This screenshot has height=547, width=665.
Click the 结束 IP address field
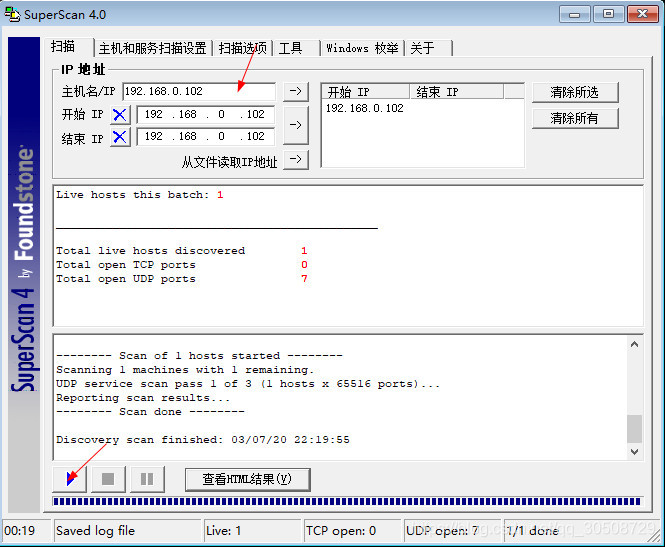point(205,137)
